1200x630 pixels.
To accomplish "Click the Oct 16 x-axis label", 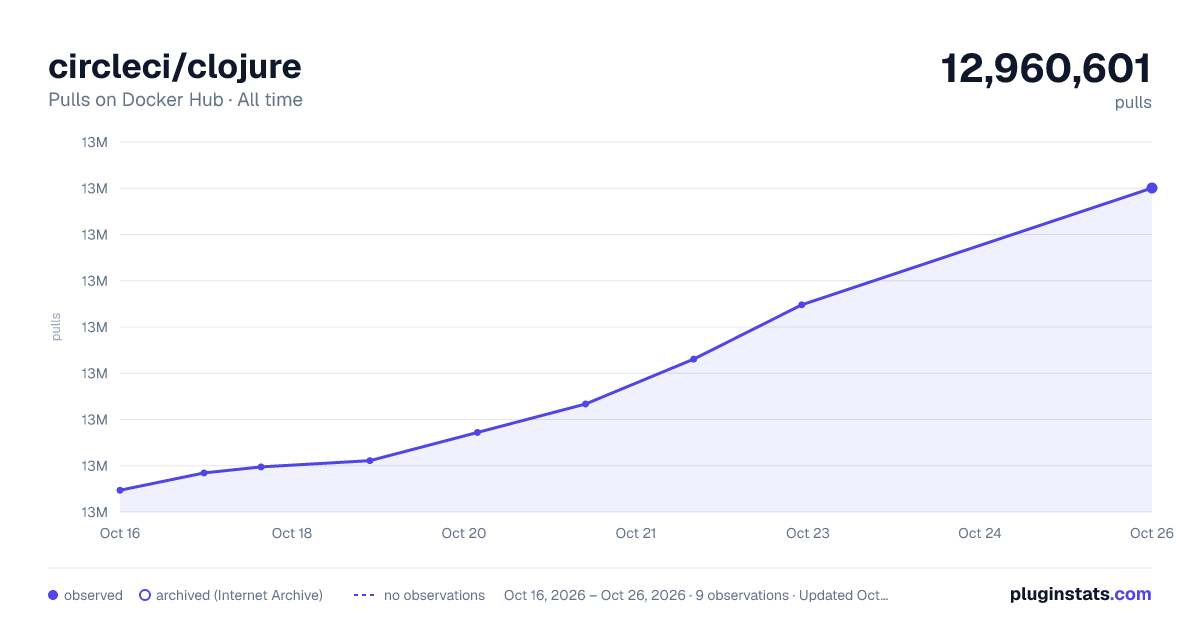I will point(120,533).
